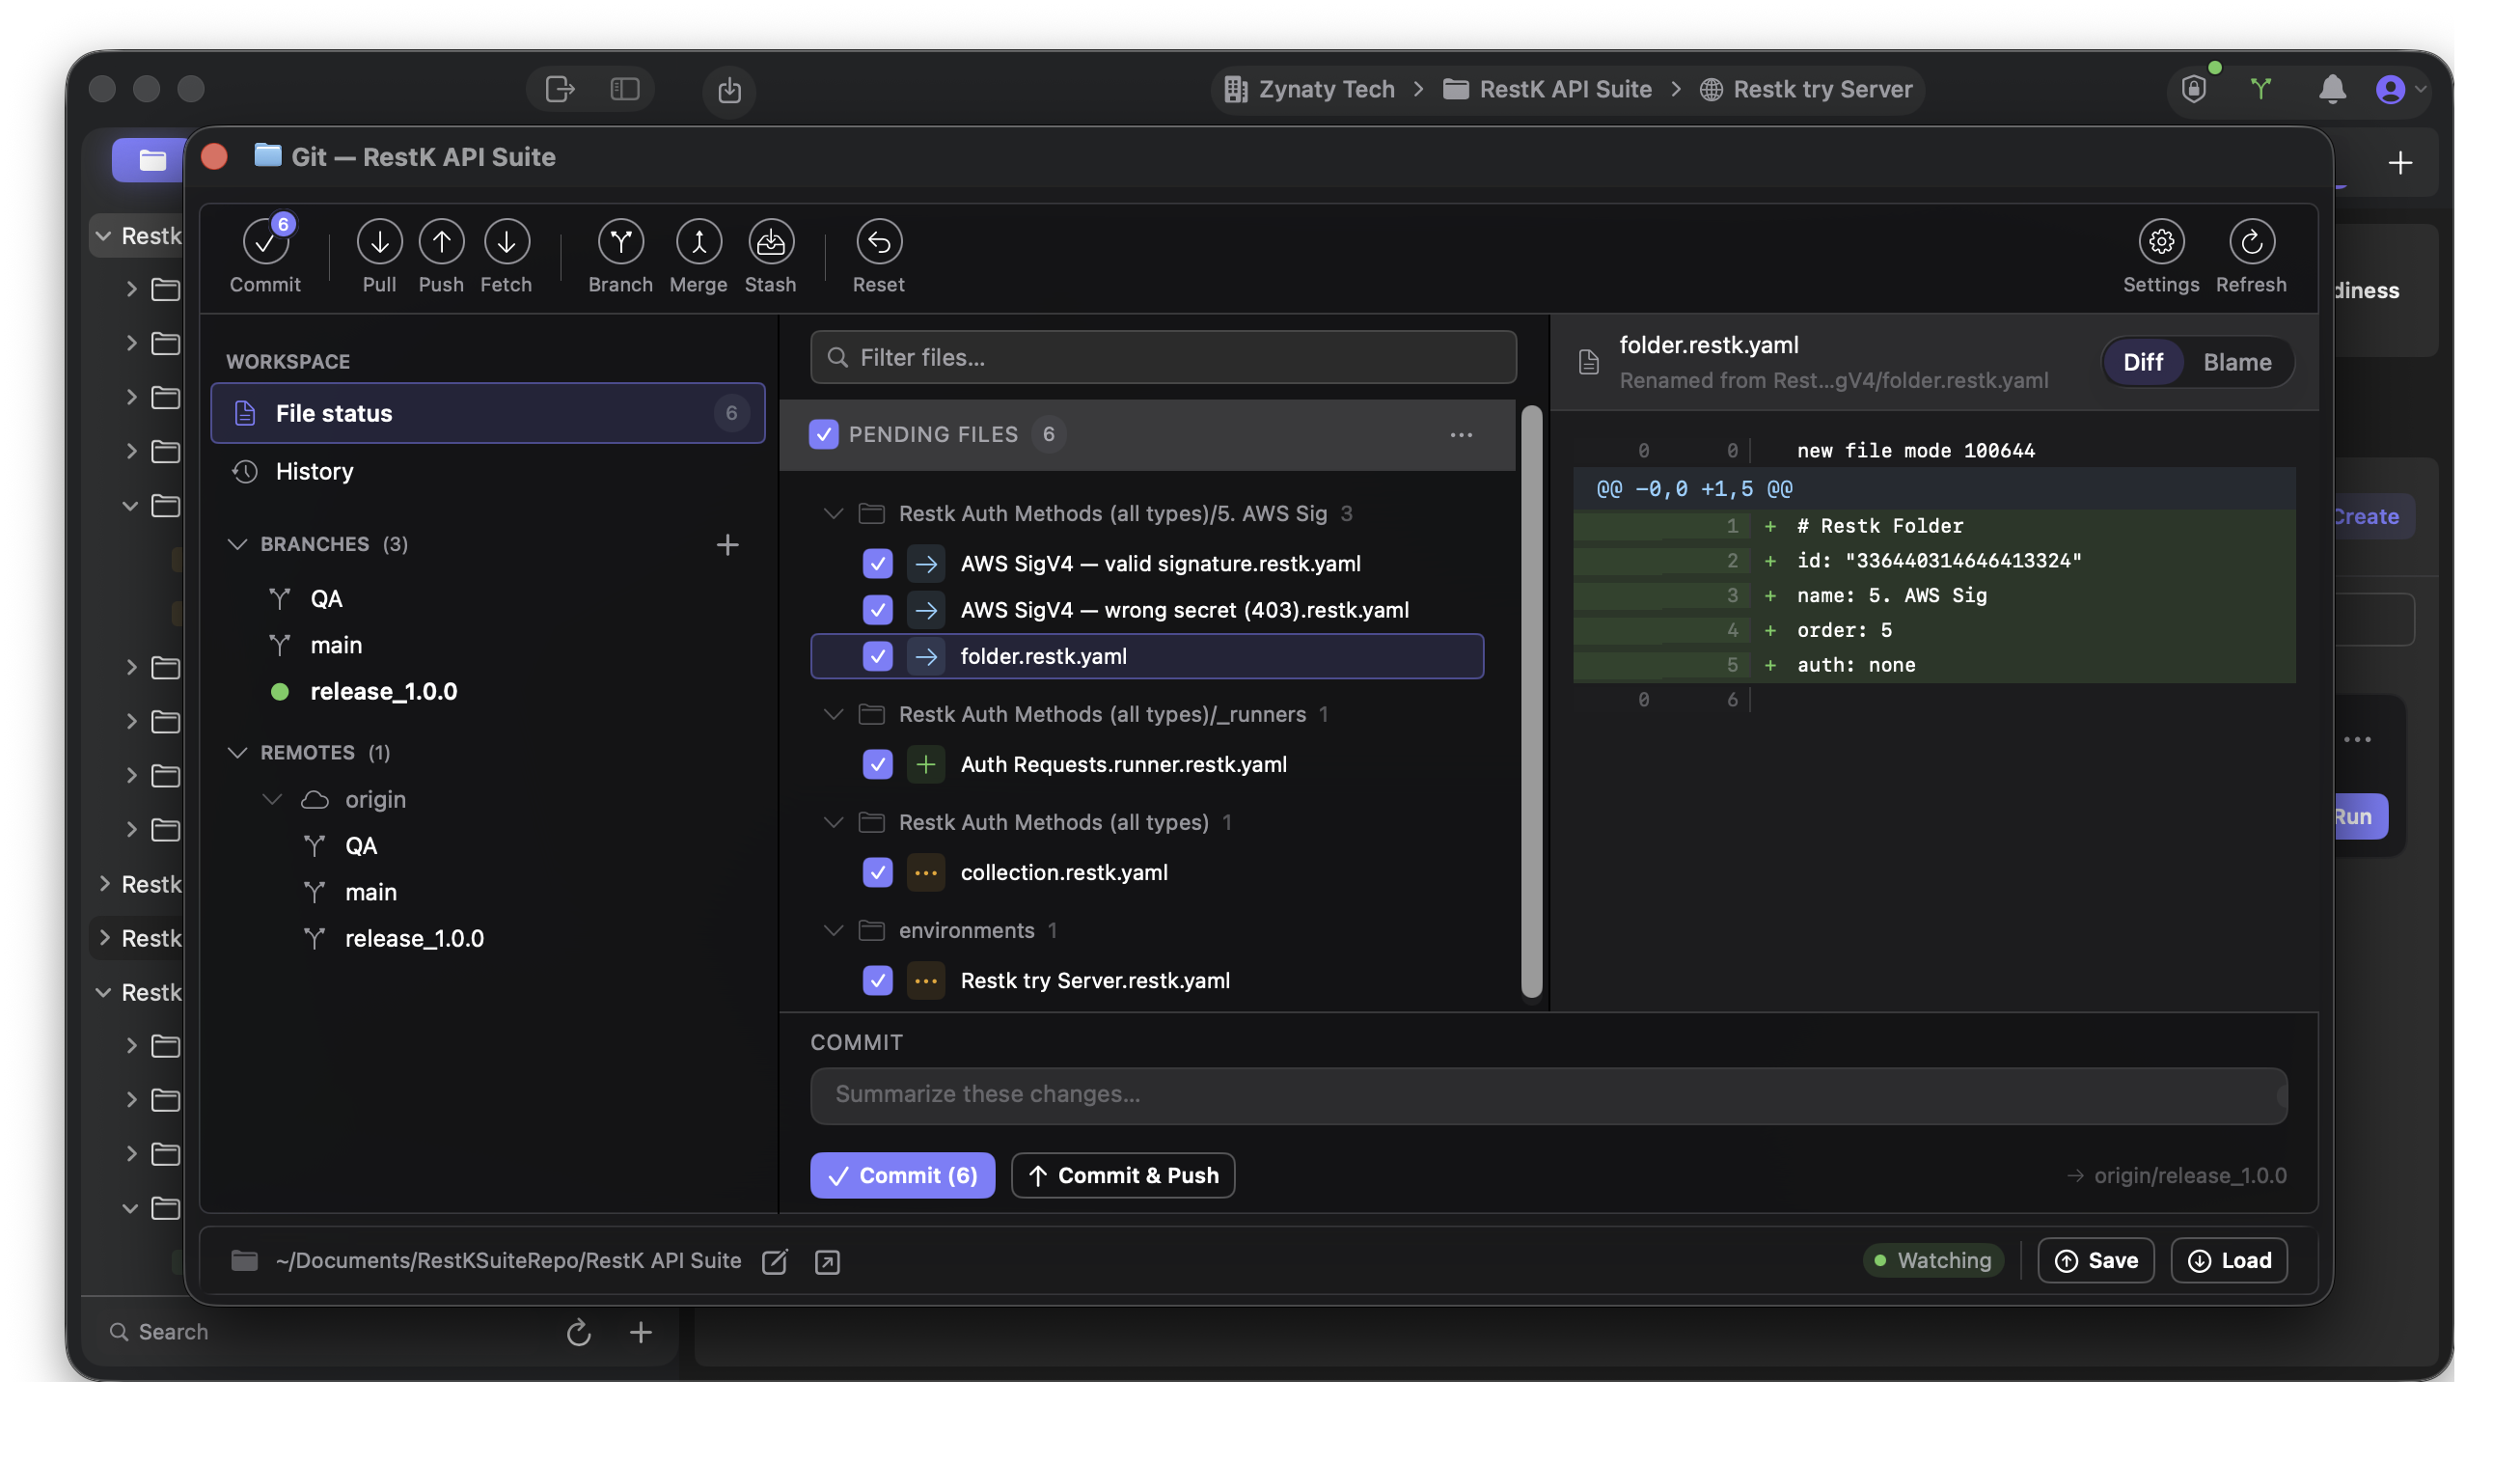
Task: Click the notifications bell icon
Action: click(2331, 89)
